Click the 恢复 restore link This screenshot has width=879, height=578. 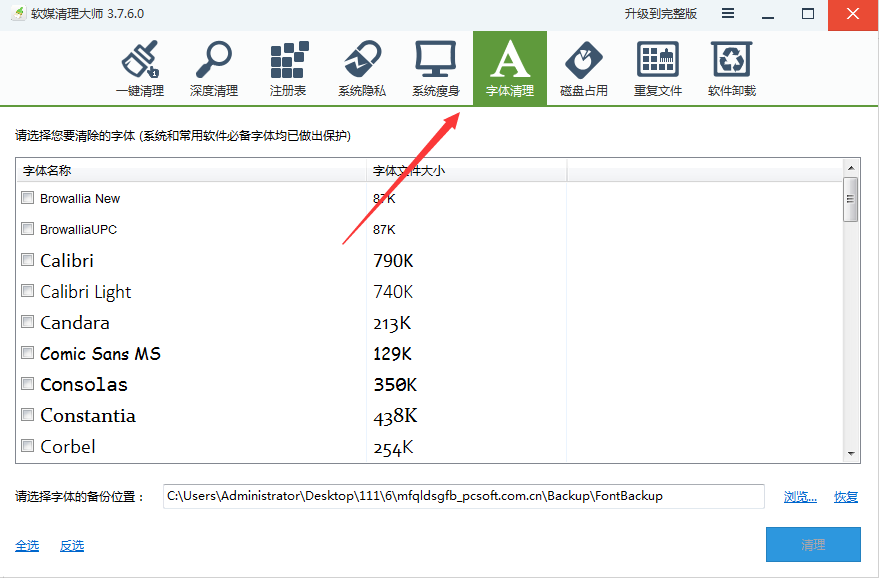[x=846, y=497]
